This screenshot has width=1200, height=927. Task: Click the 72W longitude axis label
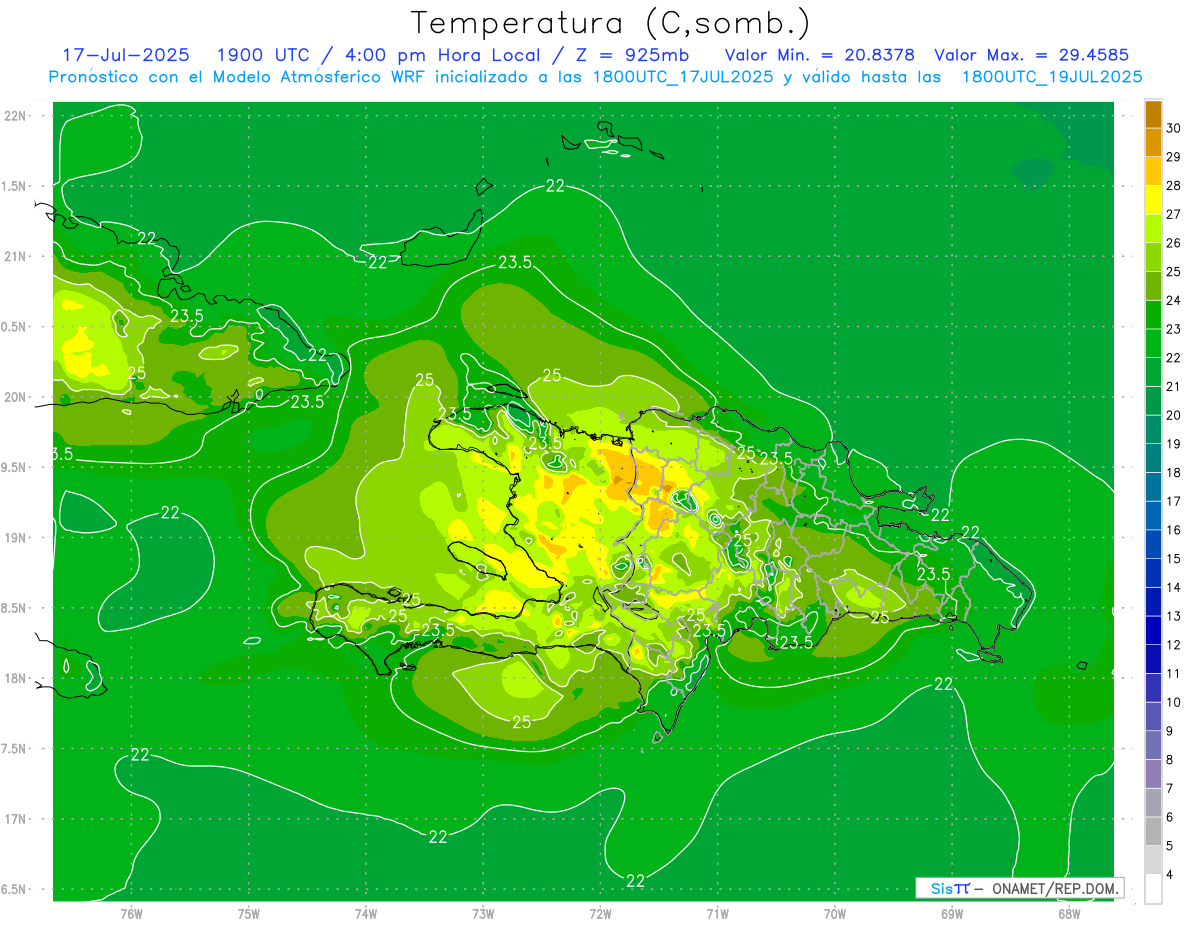click(600, 914)
